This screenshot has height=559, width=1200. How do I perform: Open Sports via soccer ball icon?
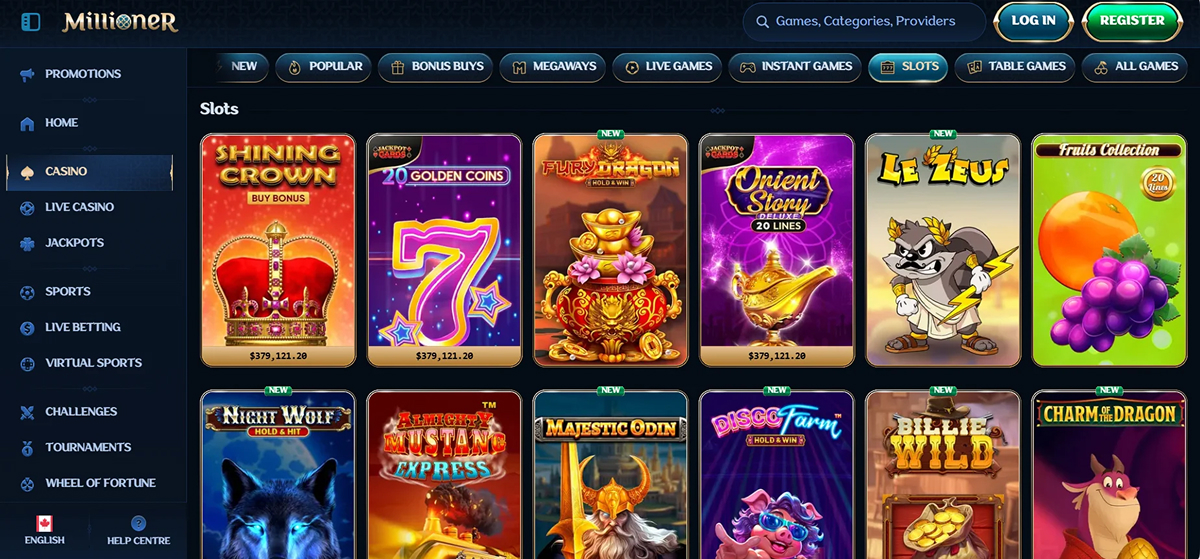[x=27, y=292]
